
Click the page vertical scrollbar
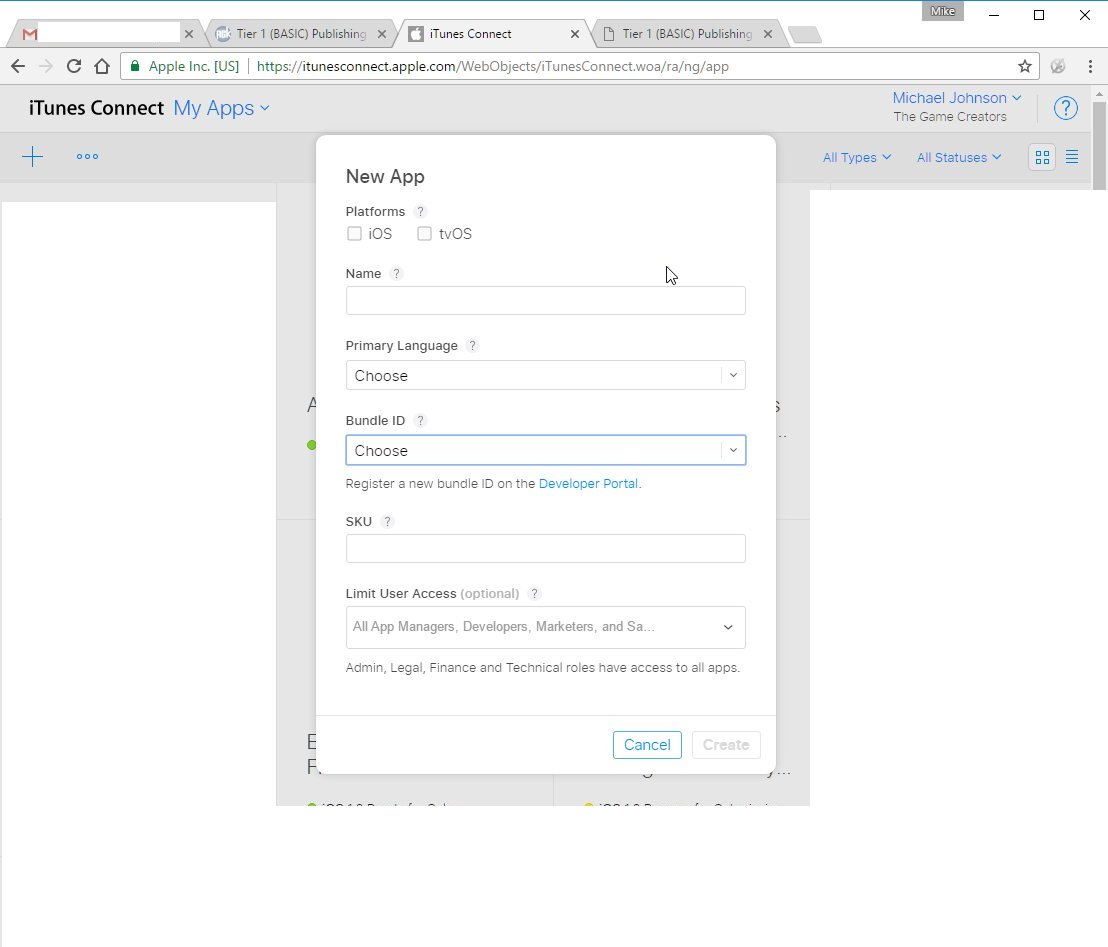1099,146
